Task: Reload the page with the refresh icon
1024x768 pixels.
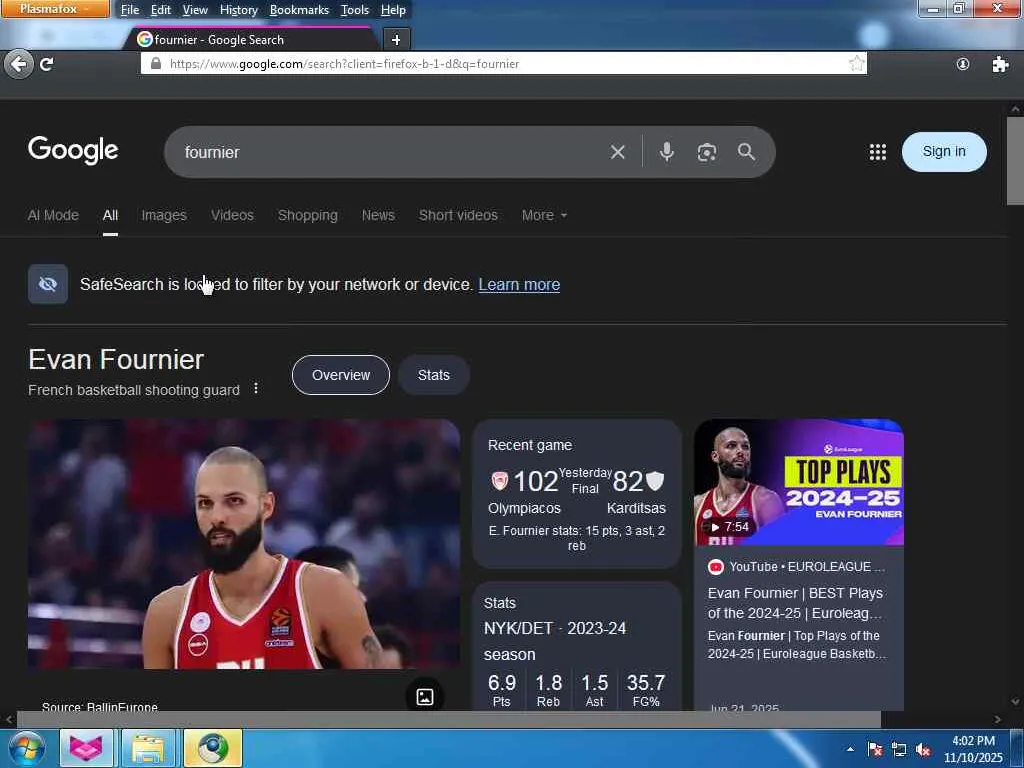Action: (x=46, y=64)
